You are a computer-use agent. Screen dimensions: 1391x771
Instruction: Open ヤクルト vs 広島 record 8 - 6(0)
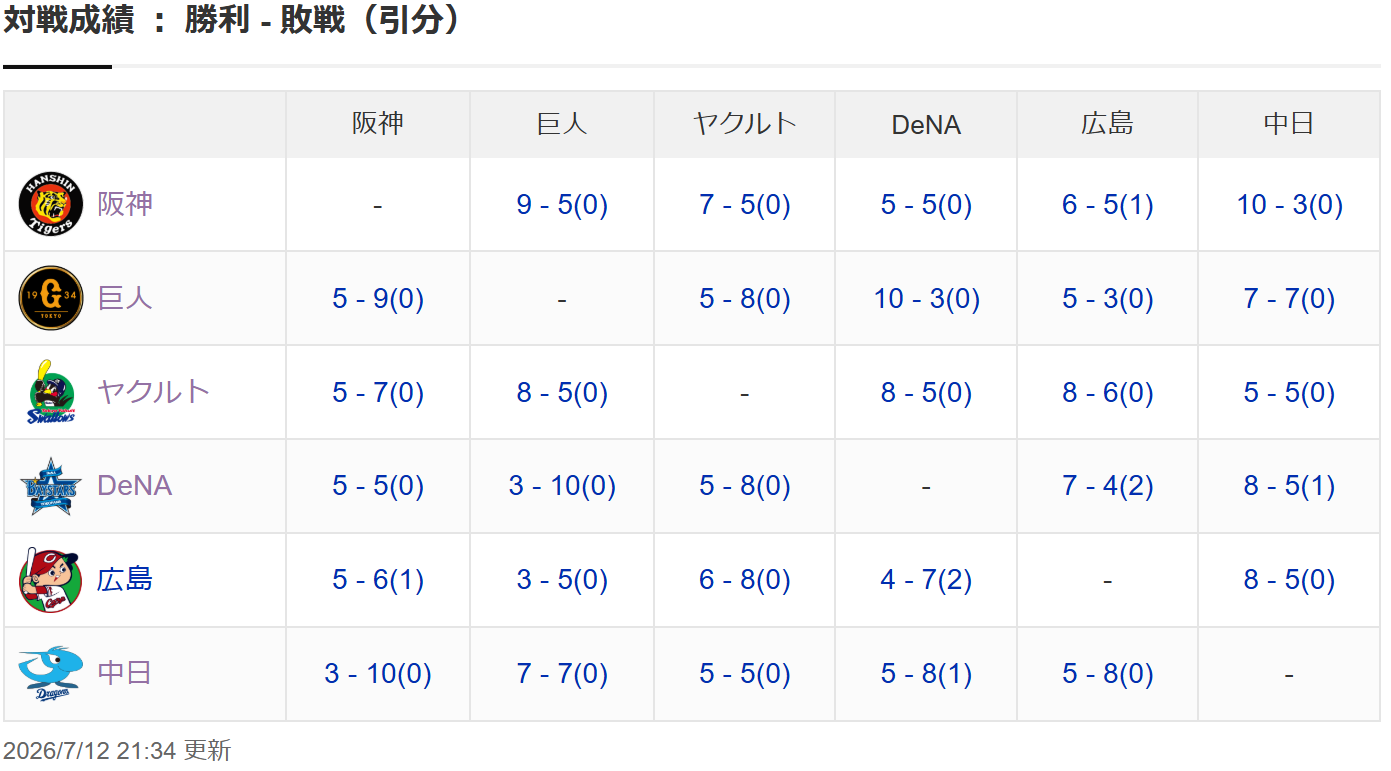coord(1107,393)
